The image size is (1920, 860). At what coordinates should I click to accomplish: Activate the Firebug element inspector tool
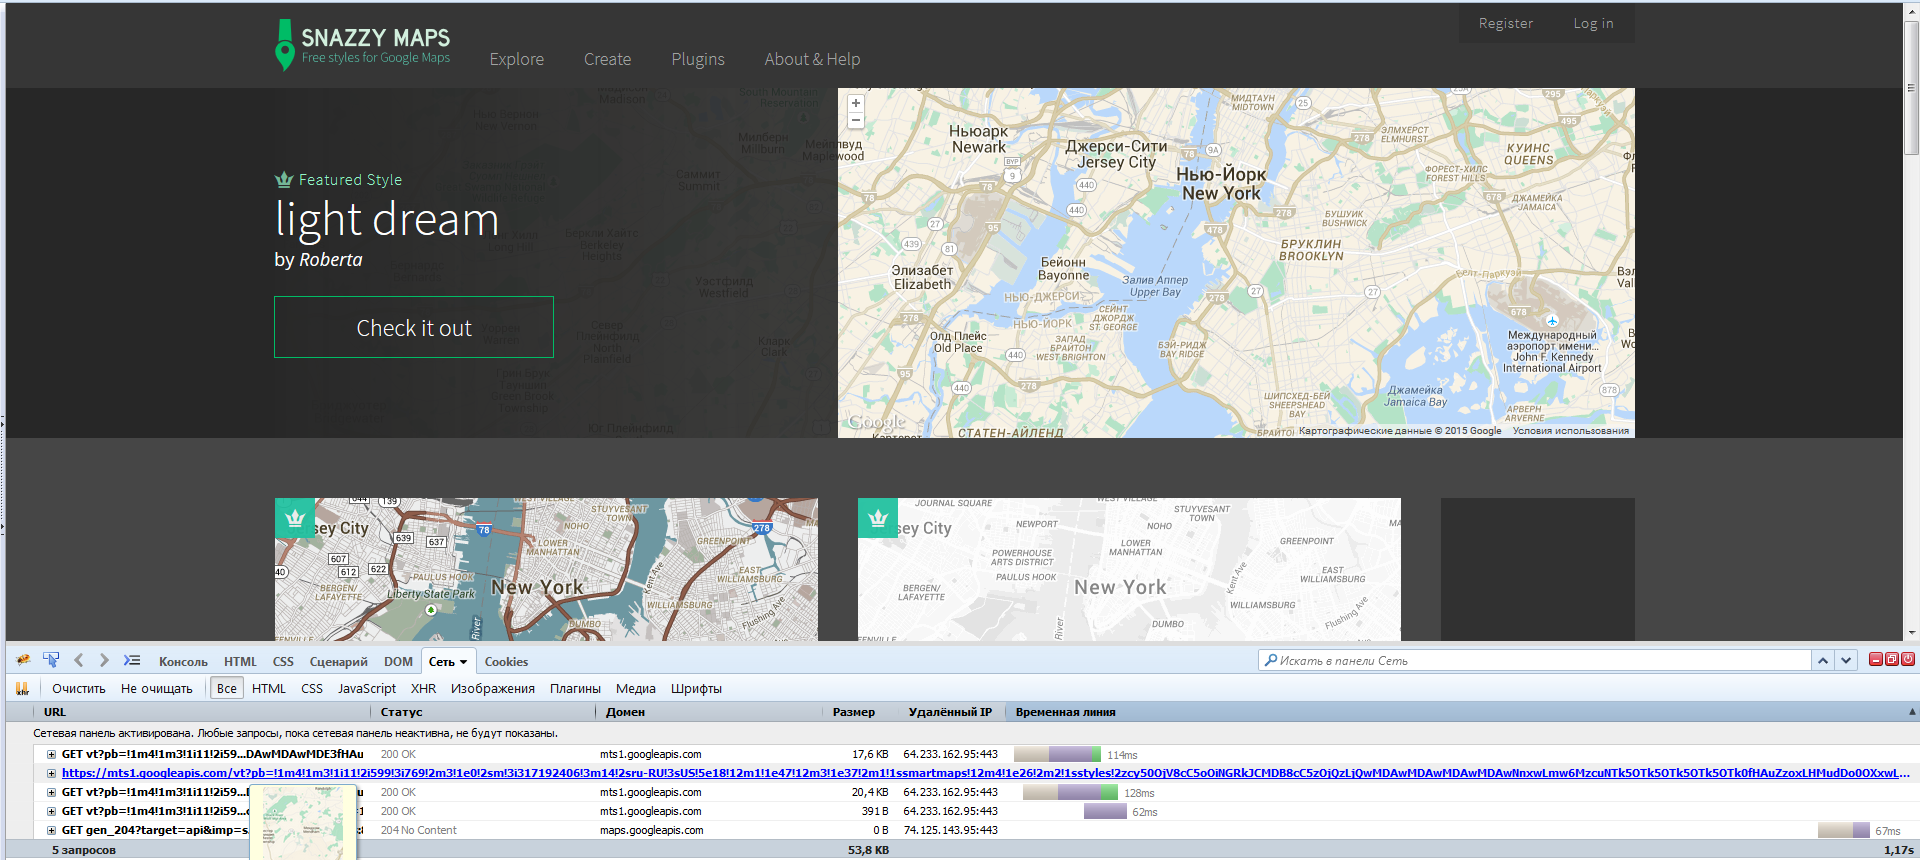(51, 660)
